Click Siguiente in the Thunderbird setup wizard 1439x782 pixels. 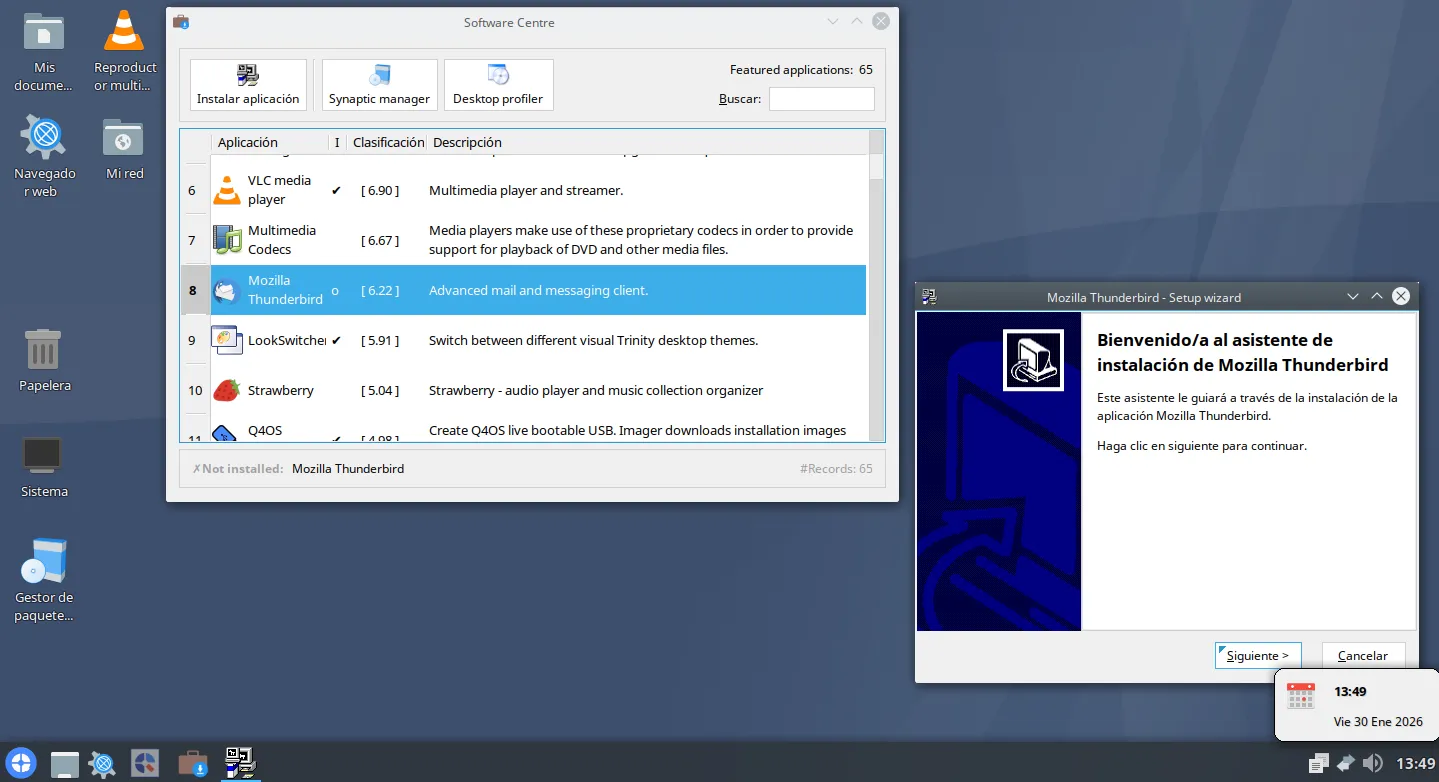(1257, 655)
